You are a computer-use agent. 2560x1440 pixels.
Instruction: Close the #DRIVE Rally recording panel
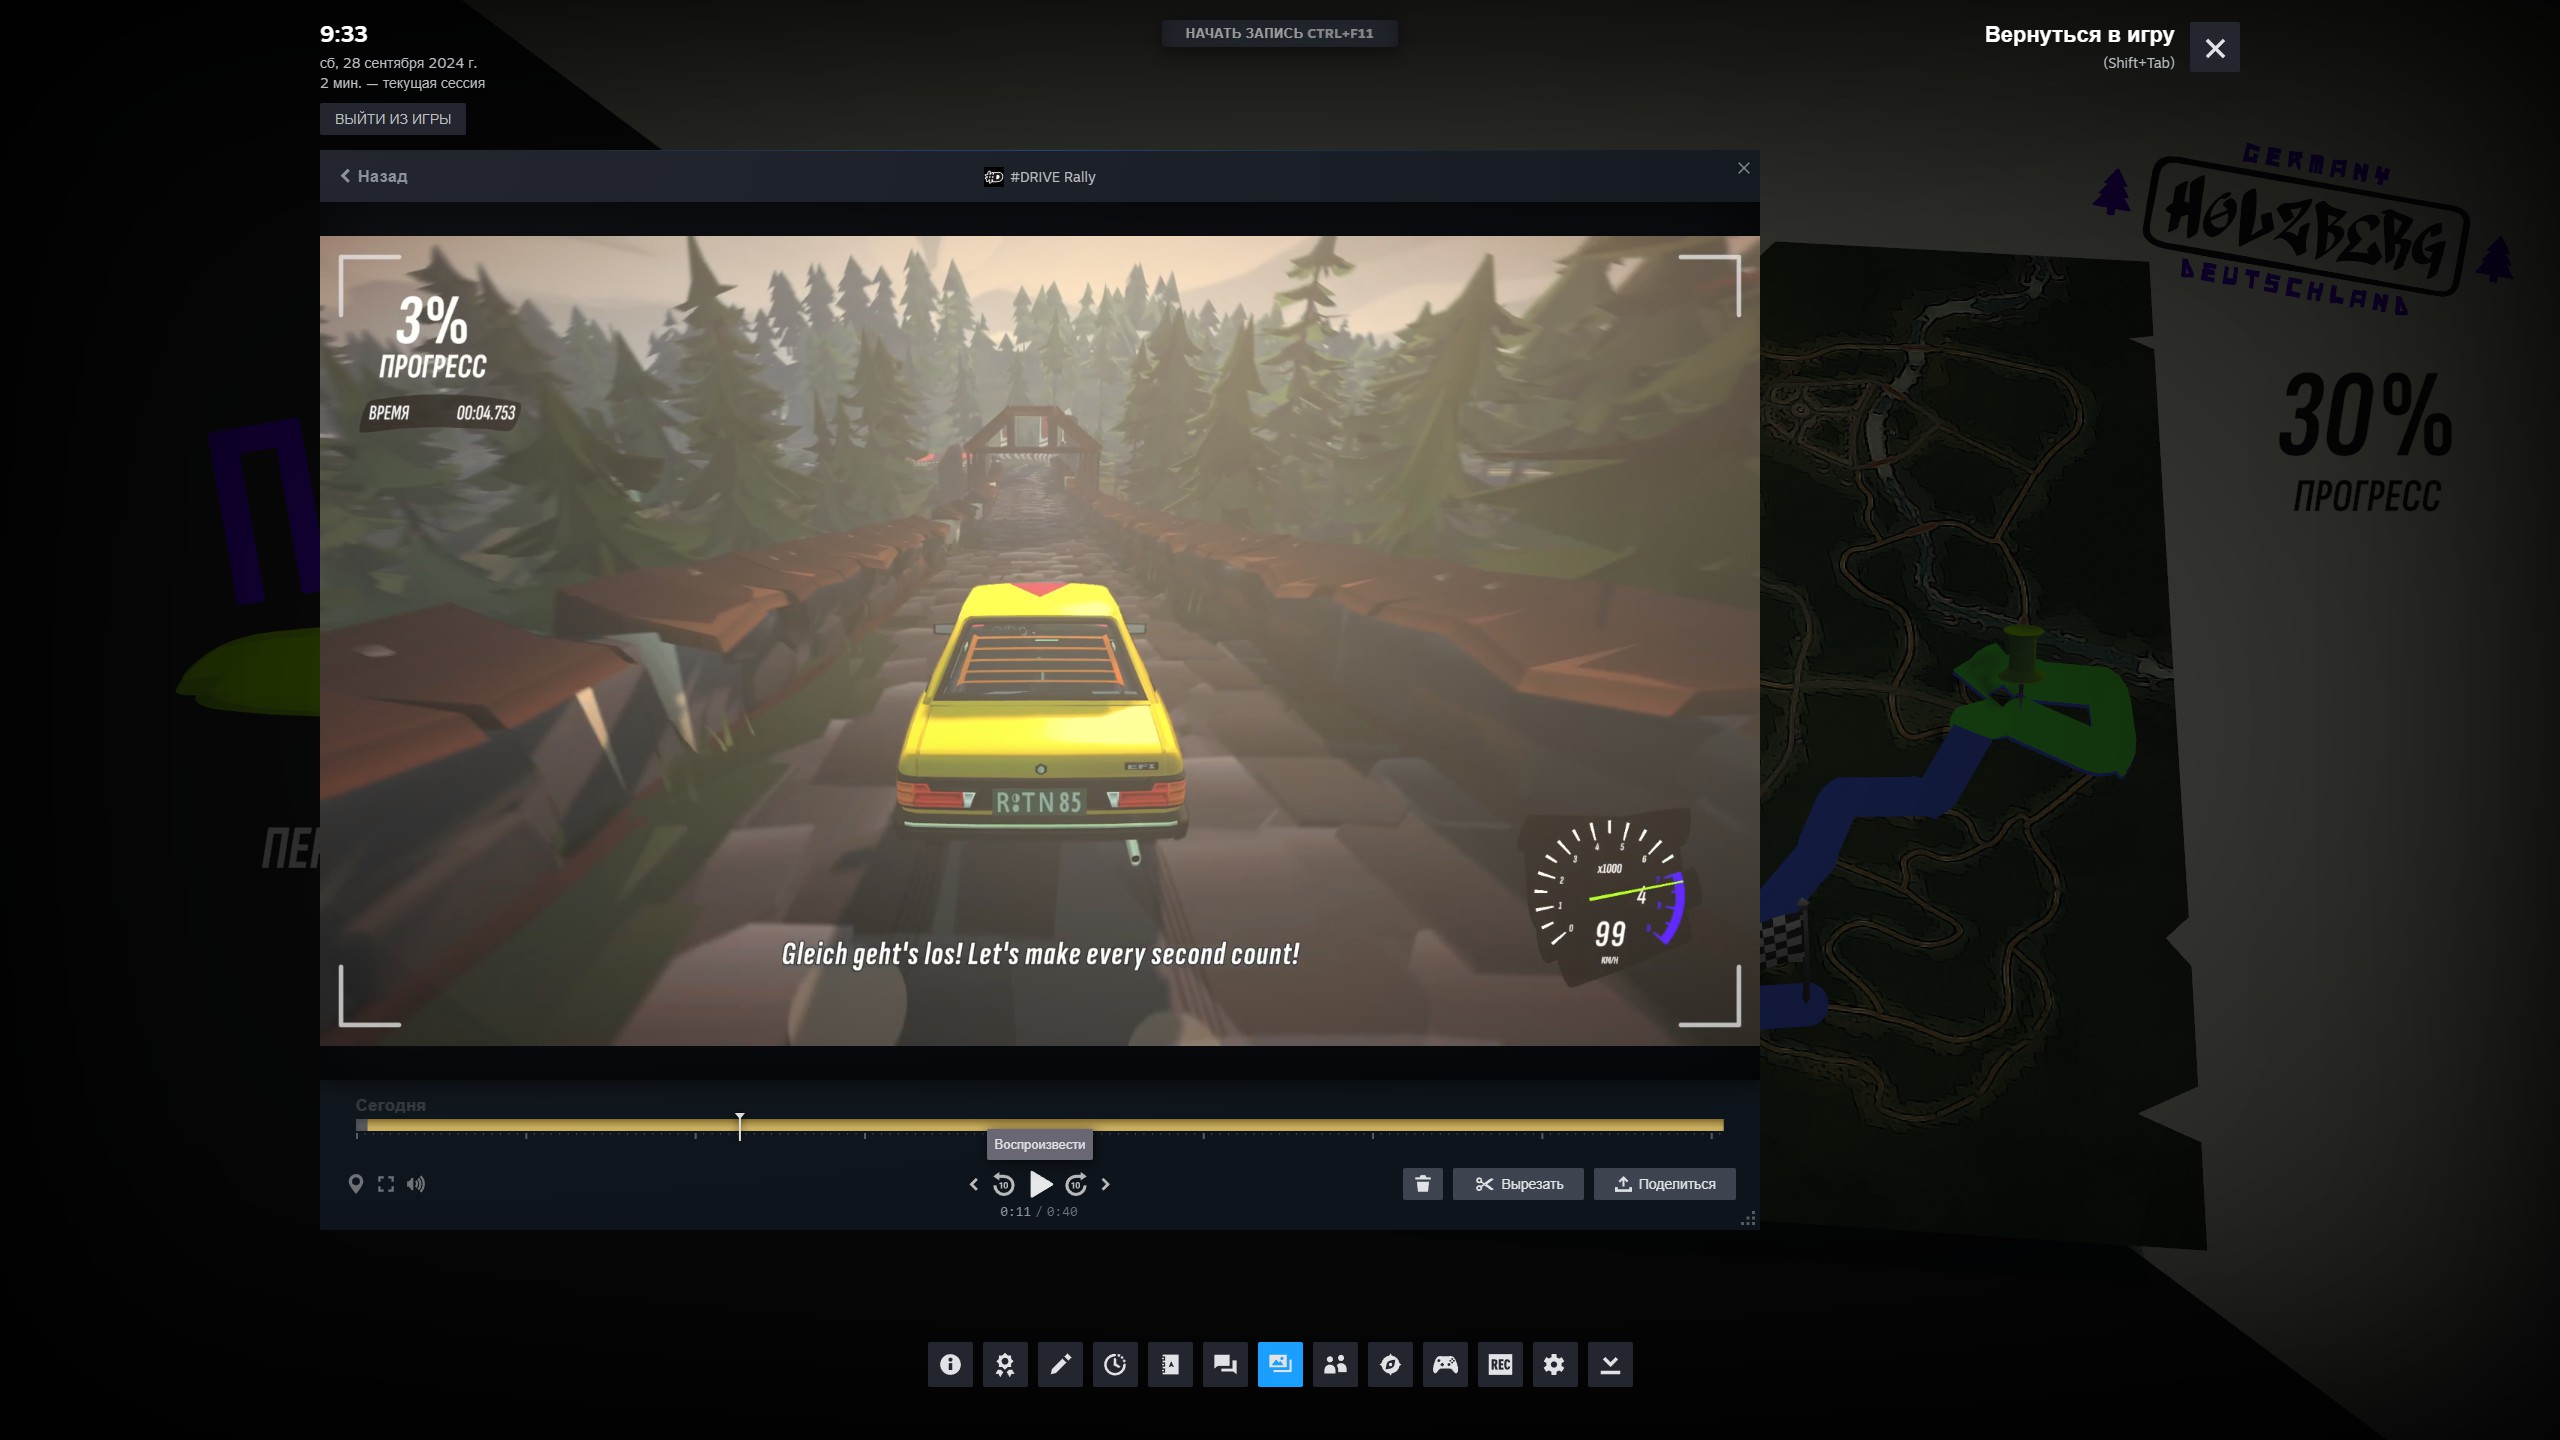pyautogui.click(x=1744, y=168)
